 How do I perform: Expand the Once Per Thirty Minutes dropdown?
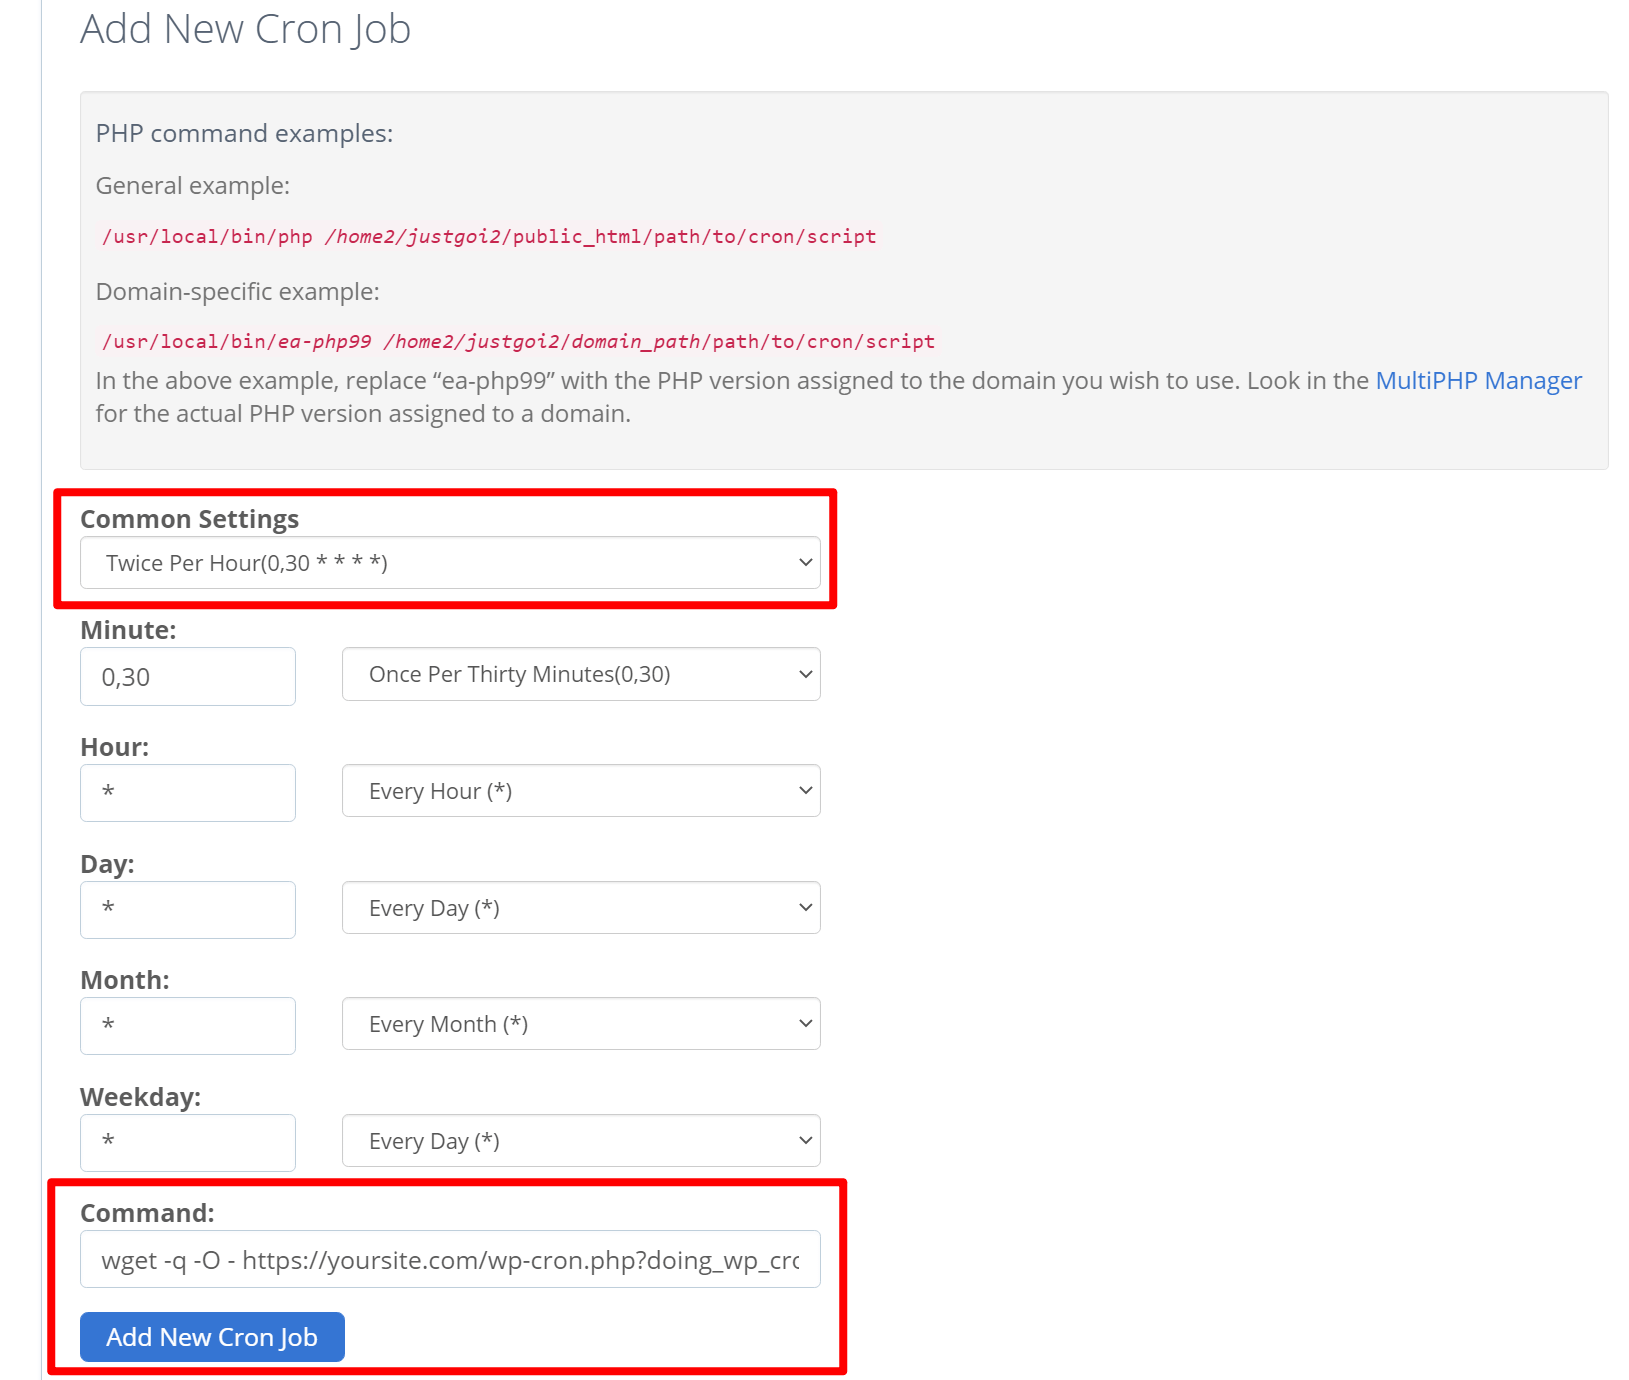click(x=580, y=674)
